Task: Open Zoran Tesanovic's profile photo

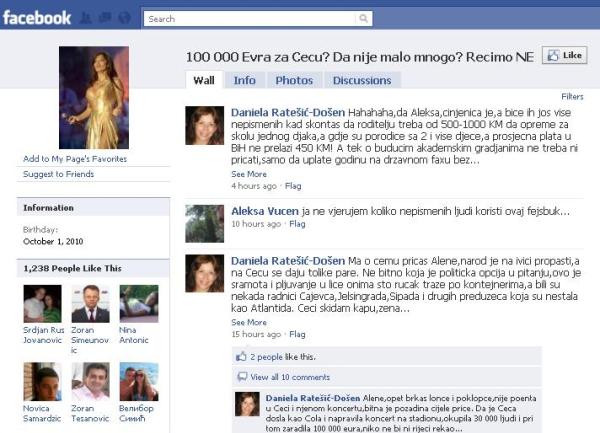Action: click(90, 382)
